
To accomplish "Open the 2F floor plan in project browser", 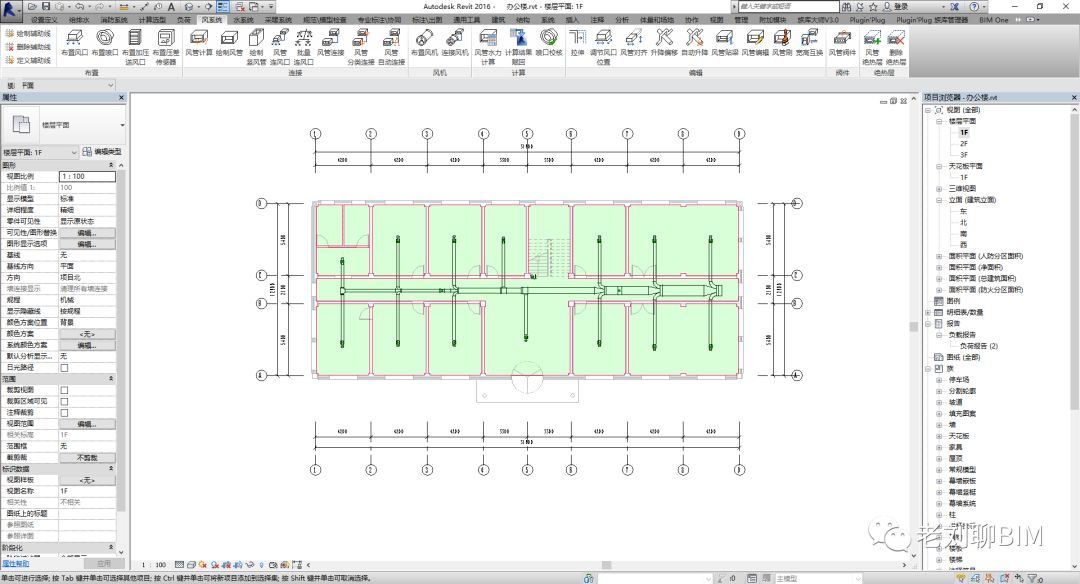I will (964, 143).
